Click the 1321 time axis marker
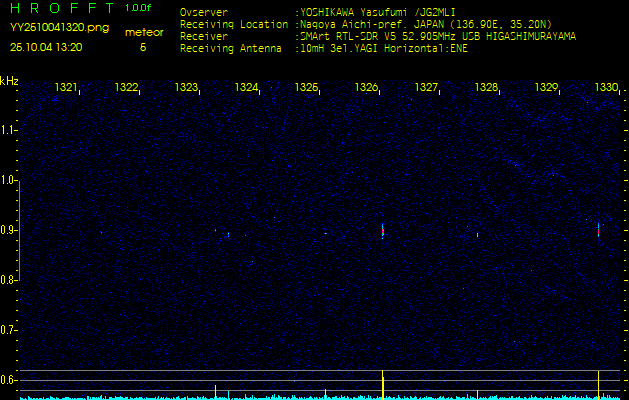Viewport: 629px width, 400px height. (x=66, y=88)
